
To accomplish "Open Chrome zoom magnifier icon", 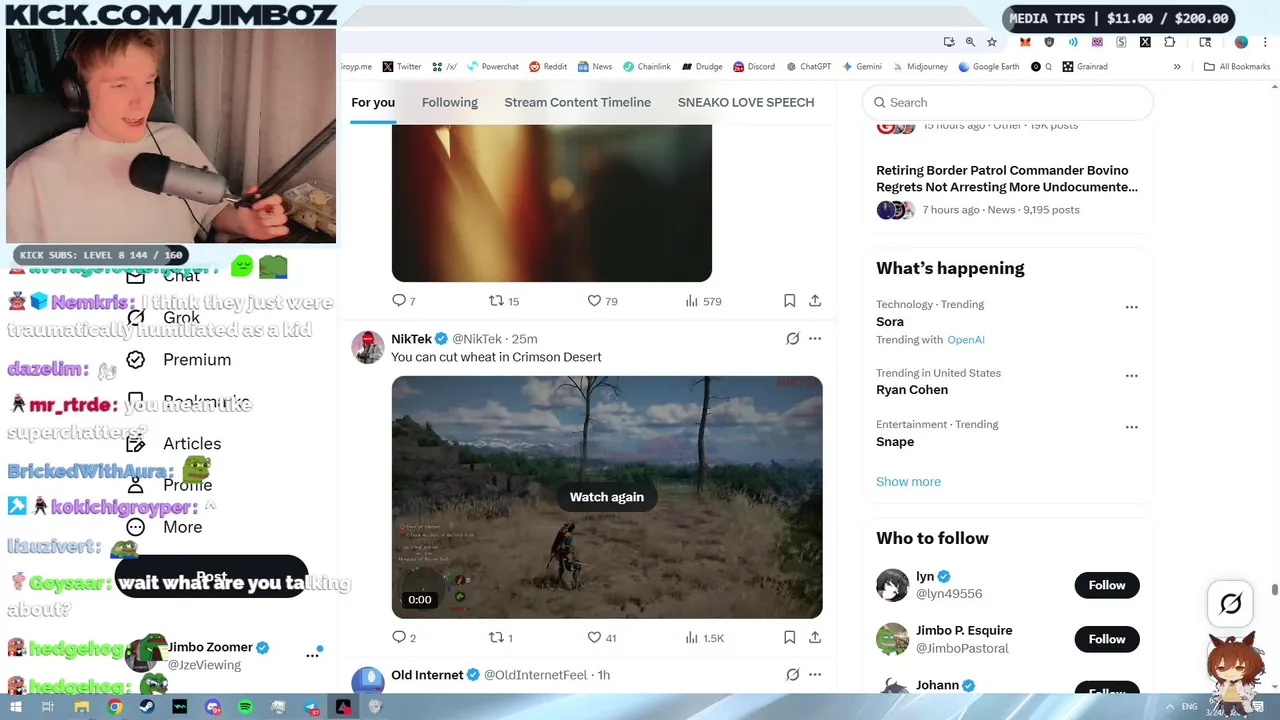I will coord(970,42).
